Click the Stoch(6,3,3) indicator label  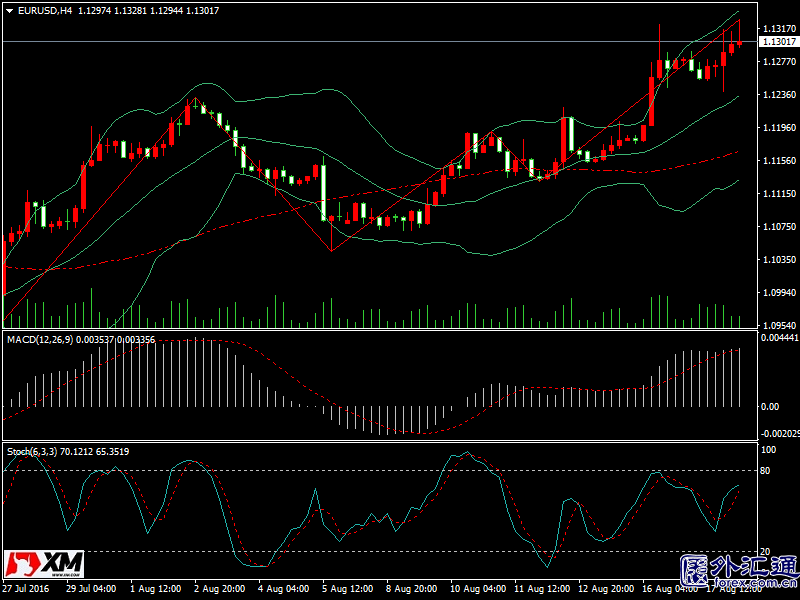(x=32, y=452)
